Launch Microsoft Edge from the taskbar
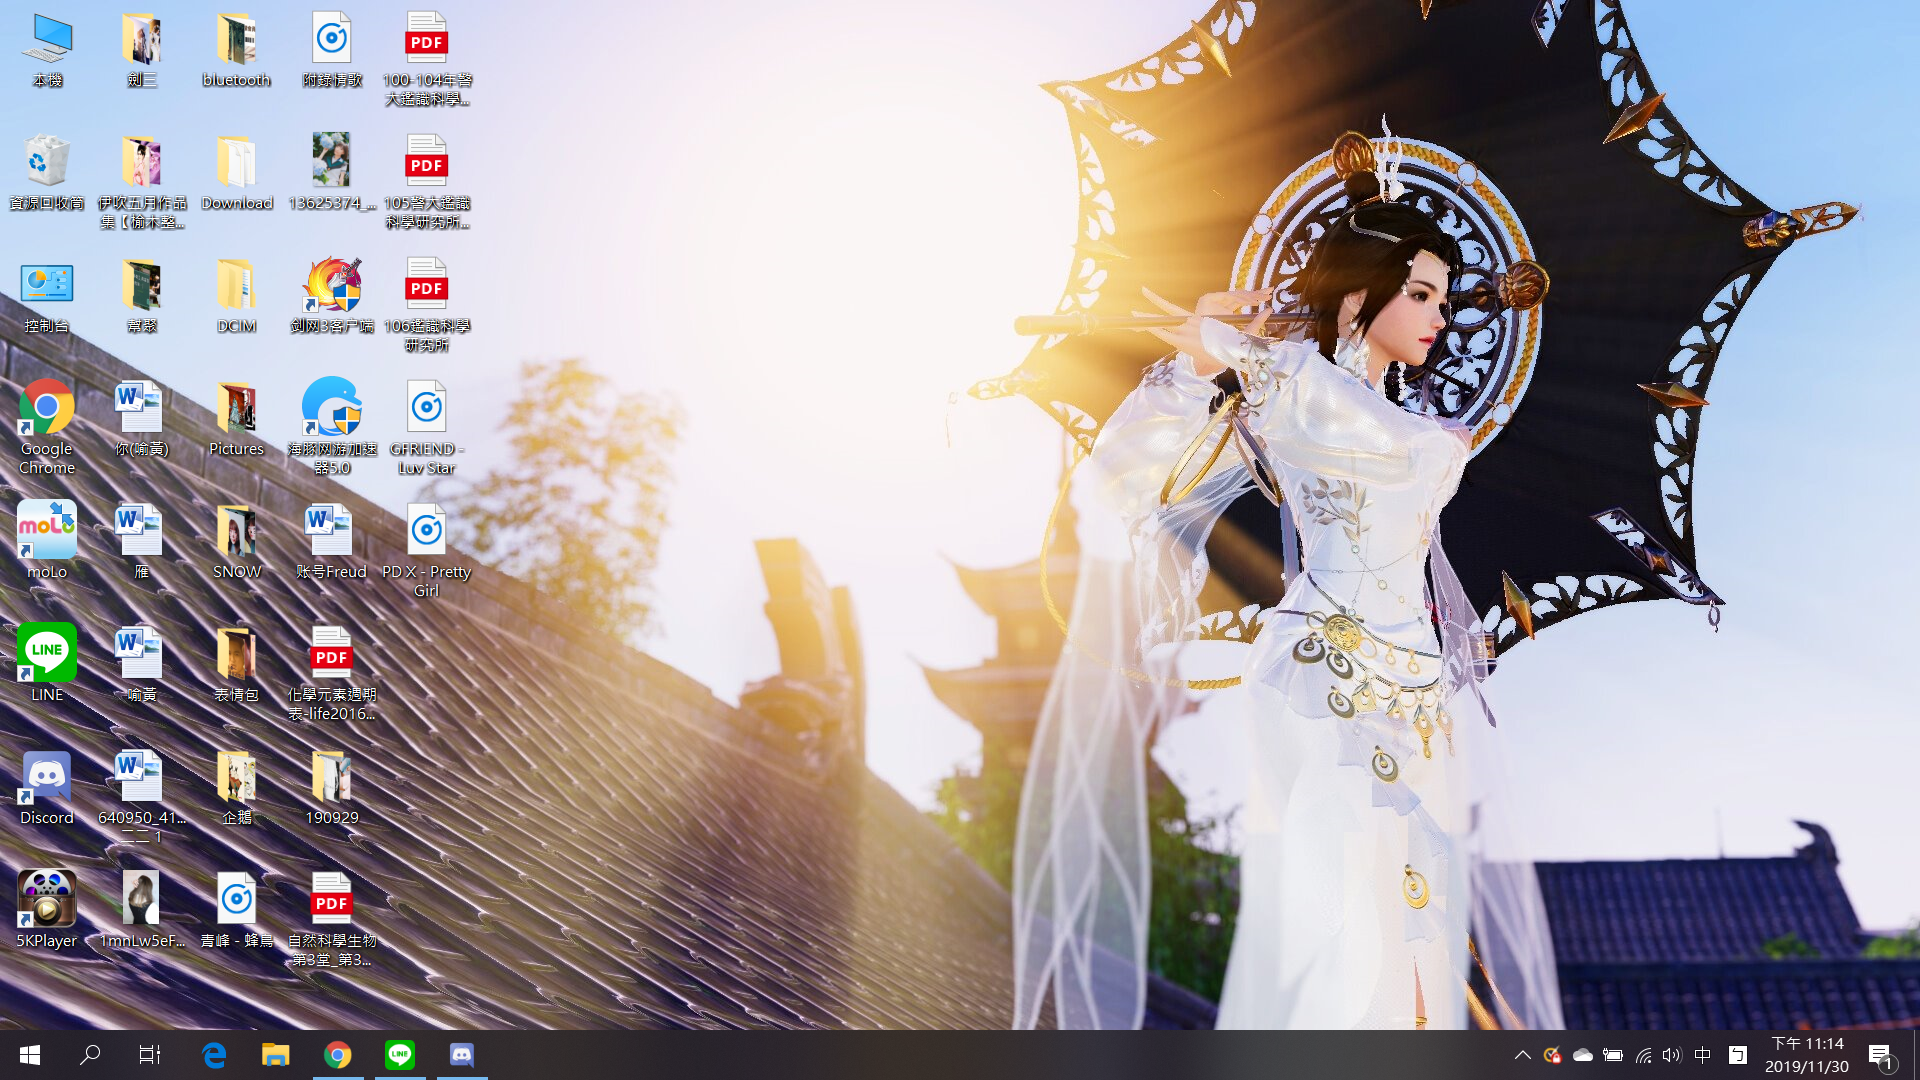1920x1080 pixels. [x=214, y=1055]
